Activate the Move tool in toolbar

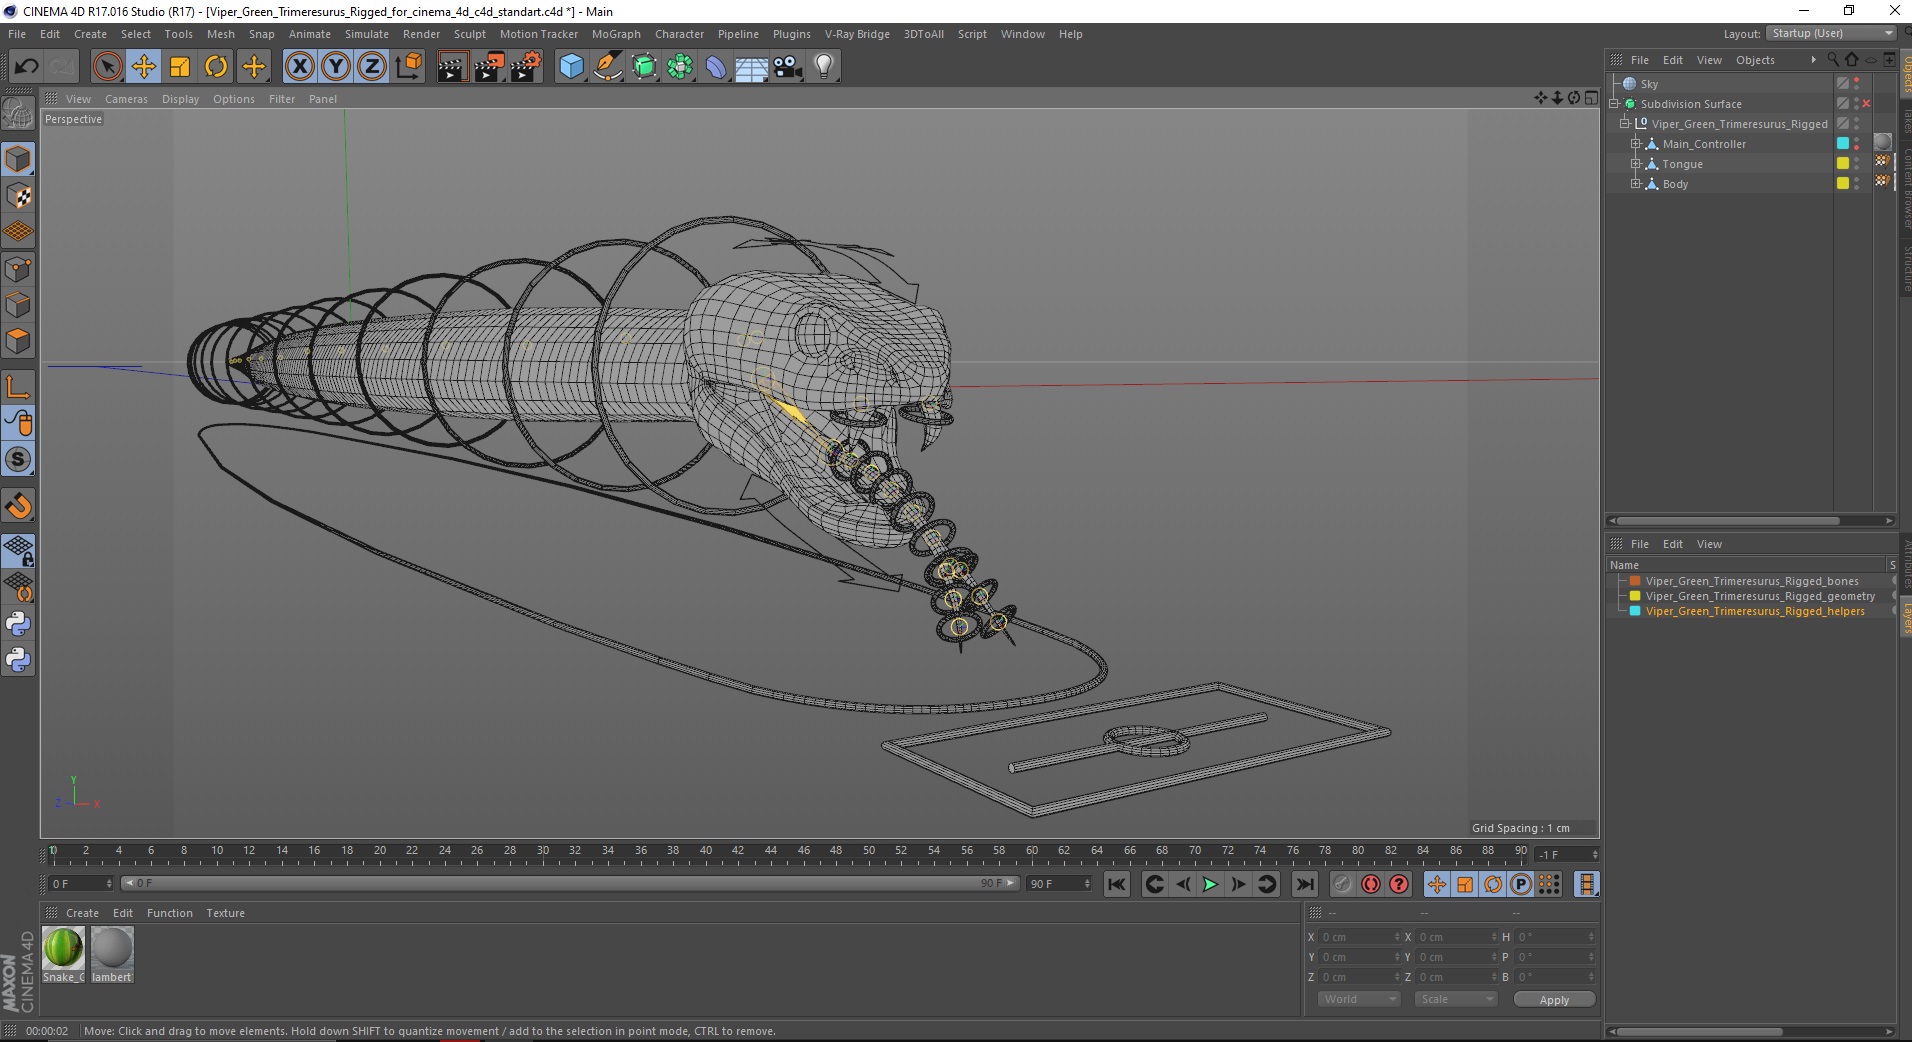pyautogui.click(x=143, y=67)
